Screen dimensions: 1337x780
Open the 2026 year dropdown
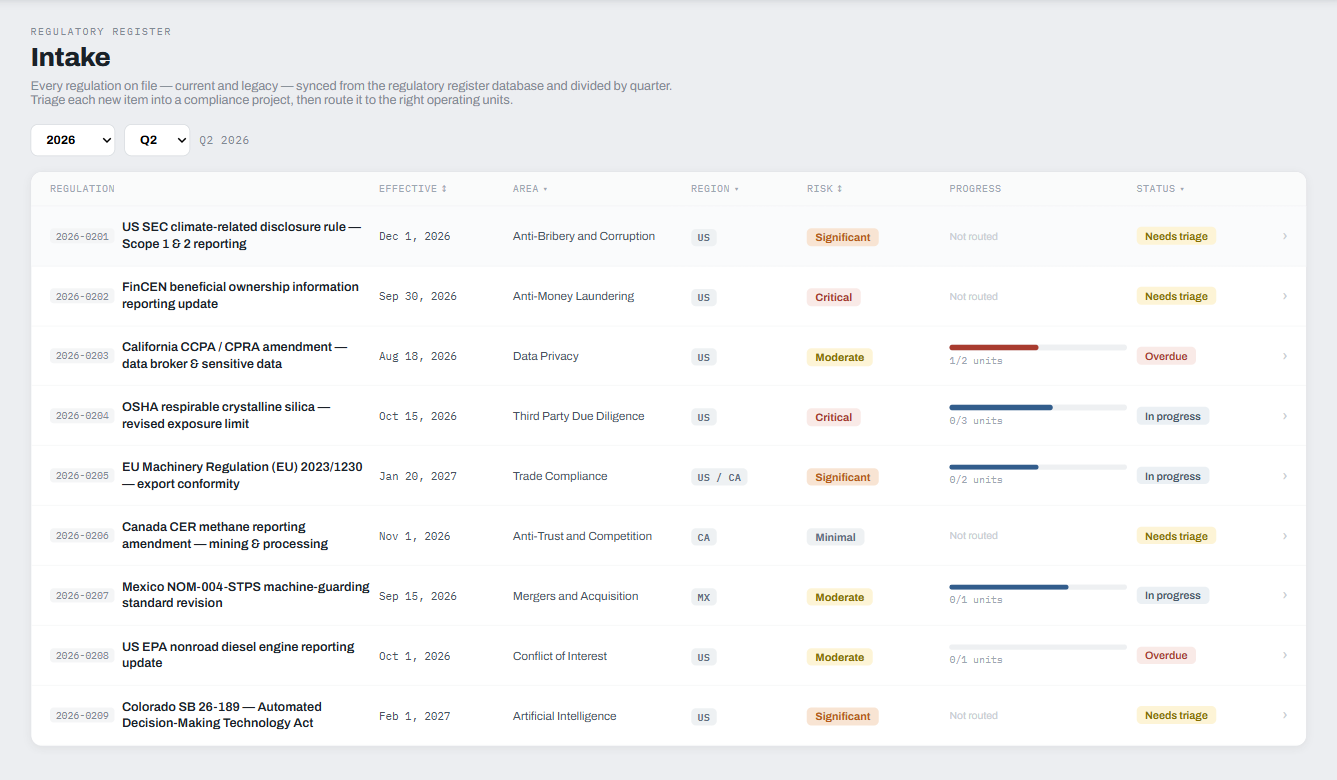tap(73, 140)
